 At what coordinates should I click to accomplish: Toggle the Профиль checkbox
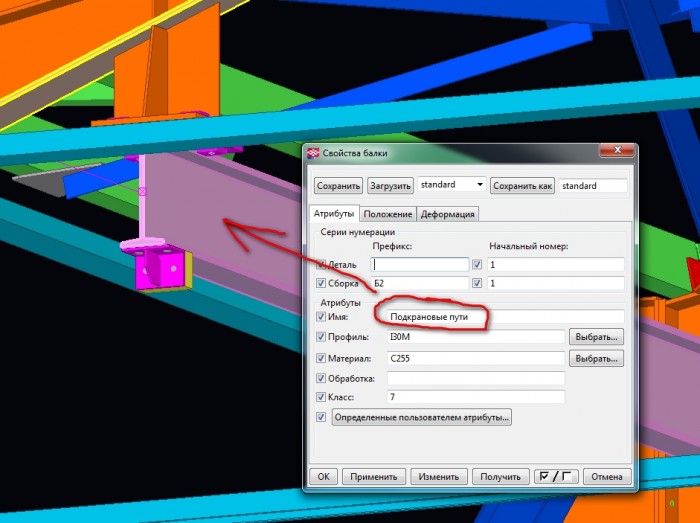tap(321, 336)
